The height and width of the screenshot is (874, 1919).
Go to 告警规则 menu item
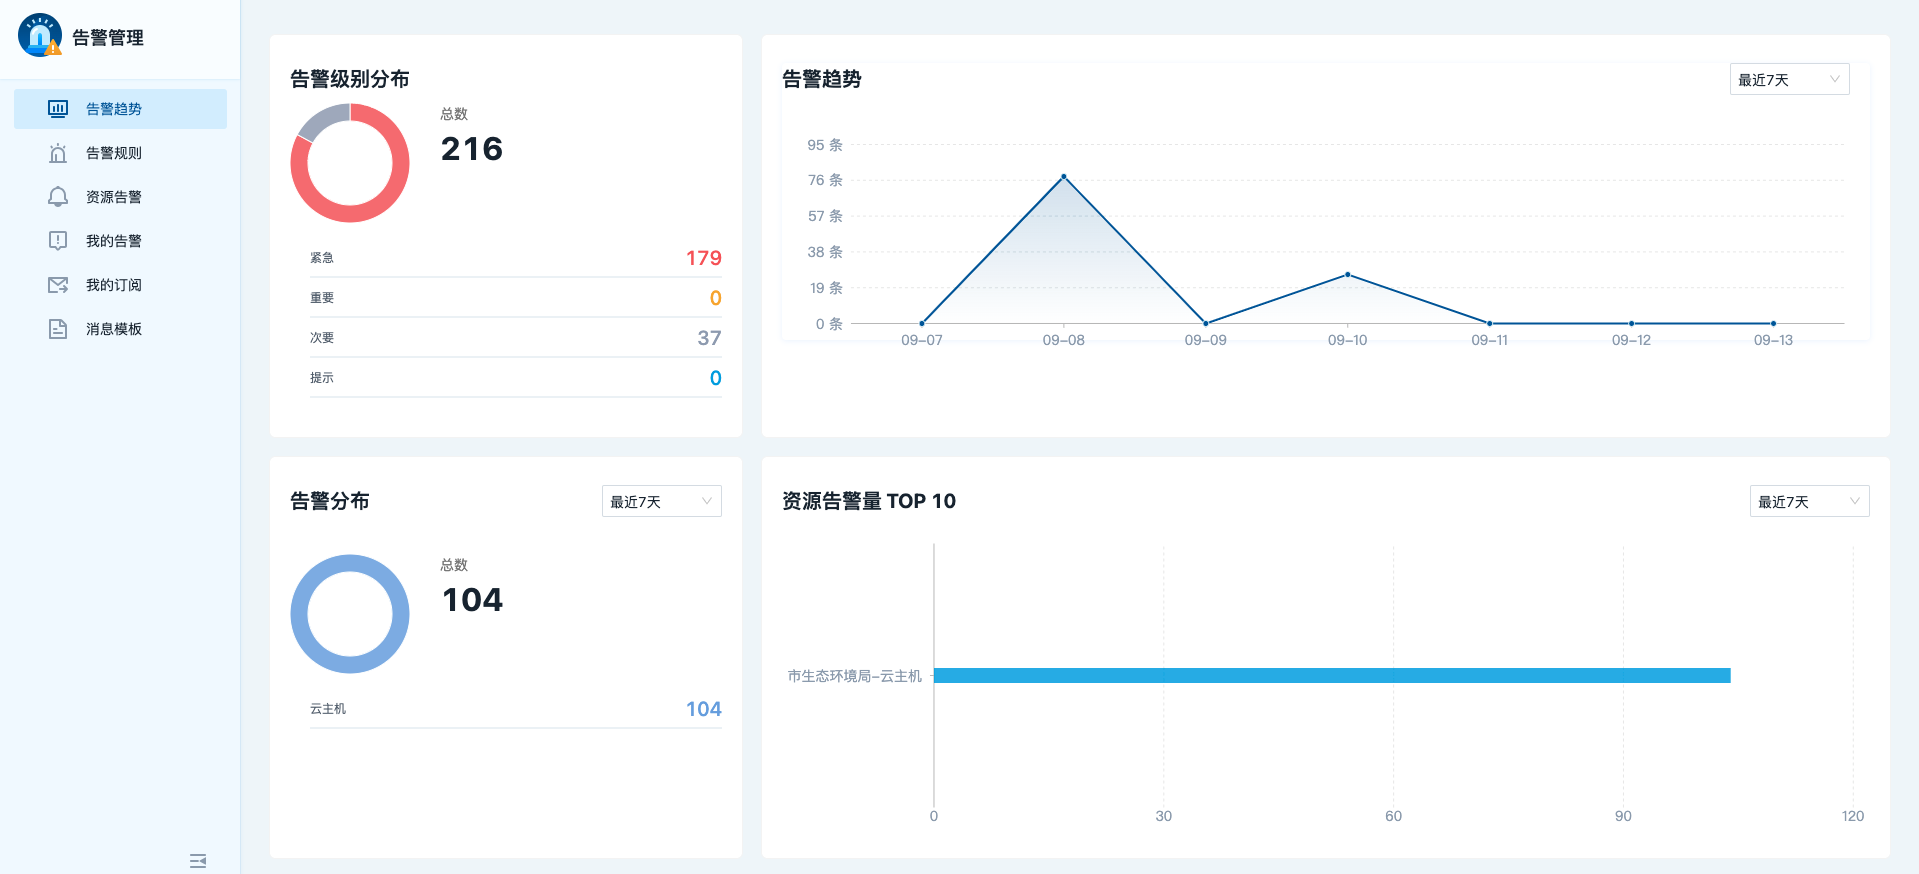pyautogui.click(x=114, y=153)
